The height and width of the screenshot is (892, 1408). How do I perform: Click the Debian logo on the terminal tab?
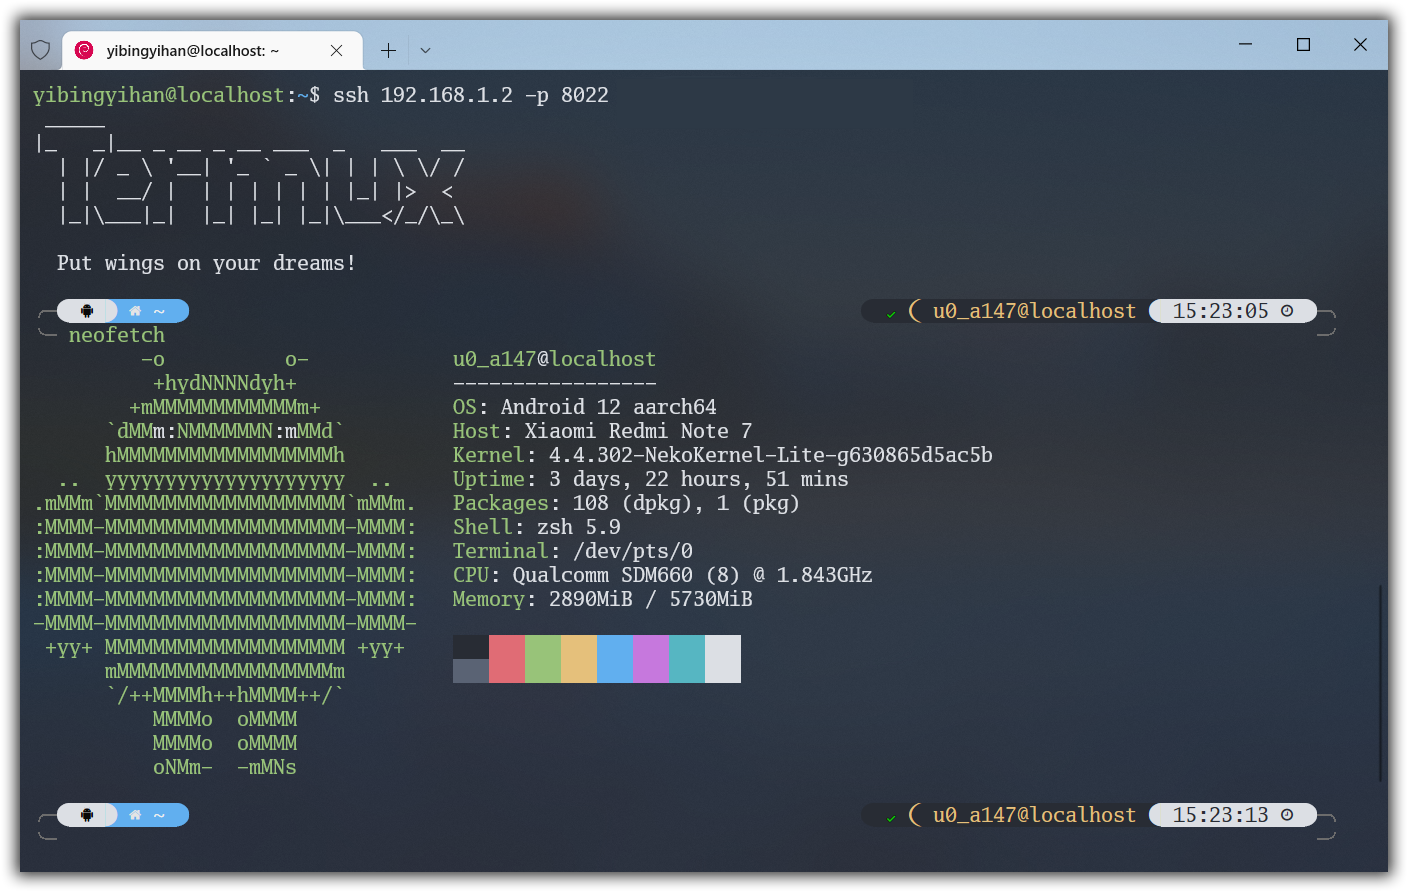click(x=85, y=48)
